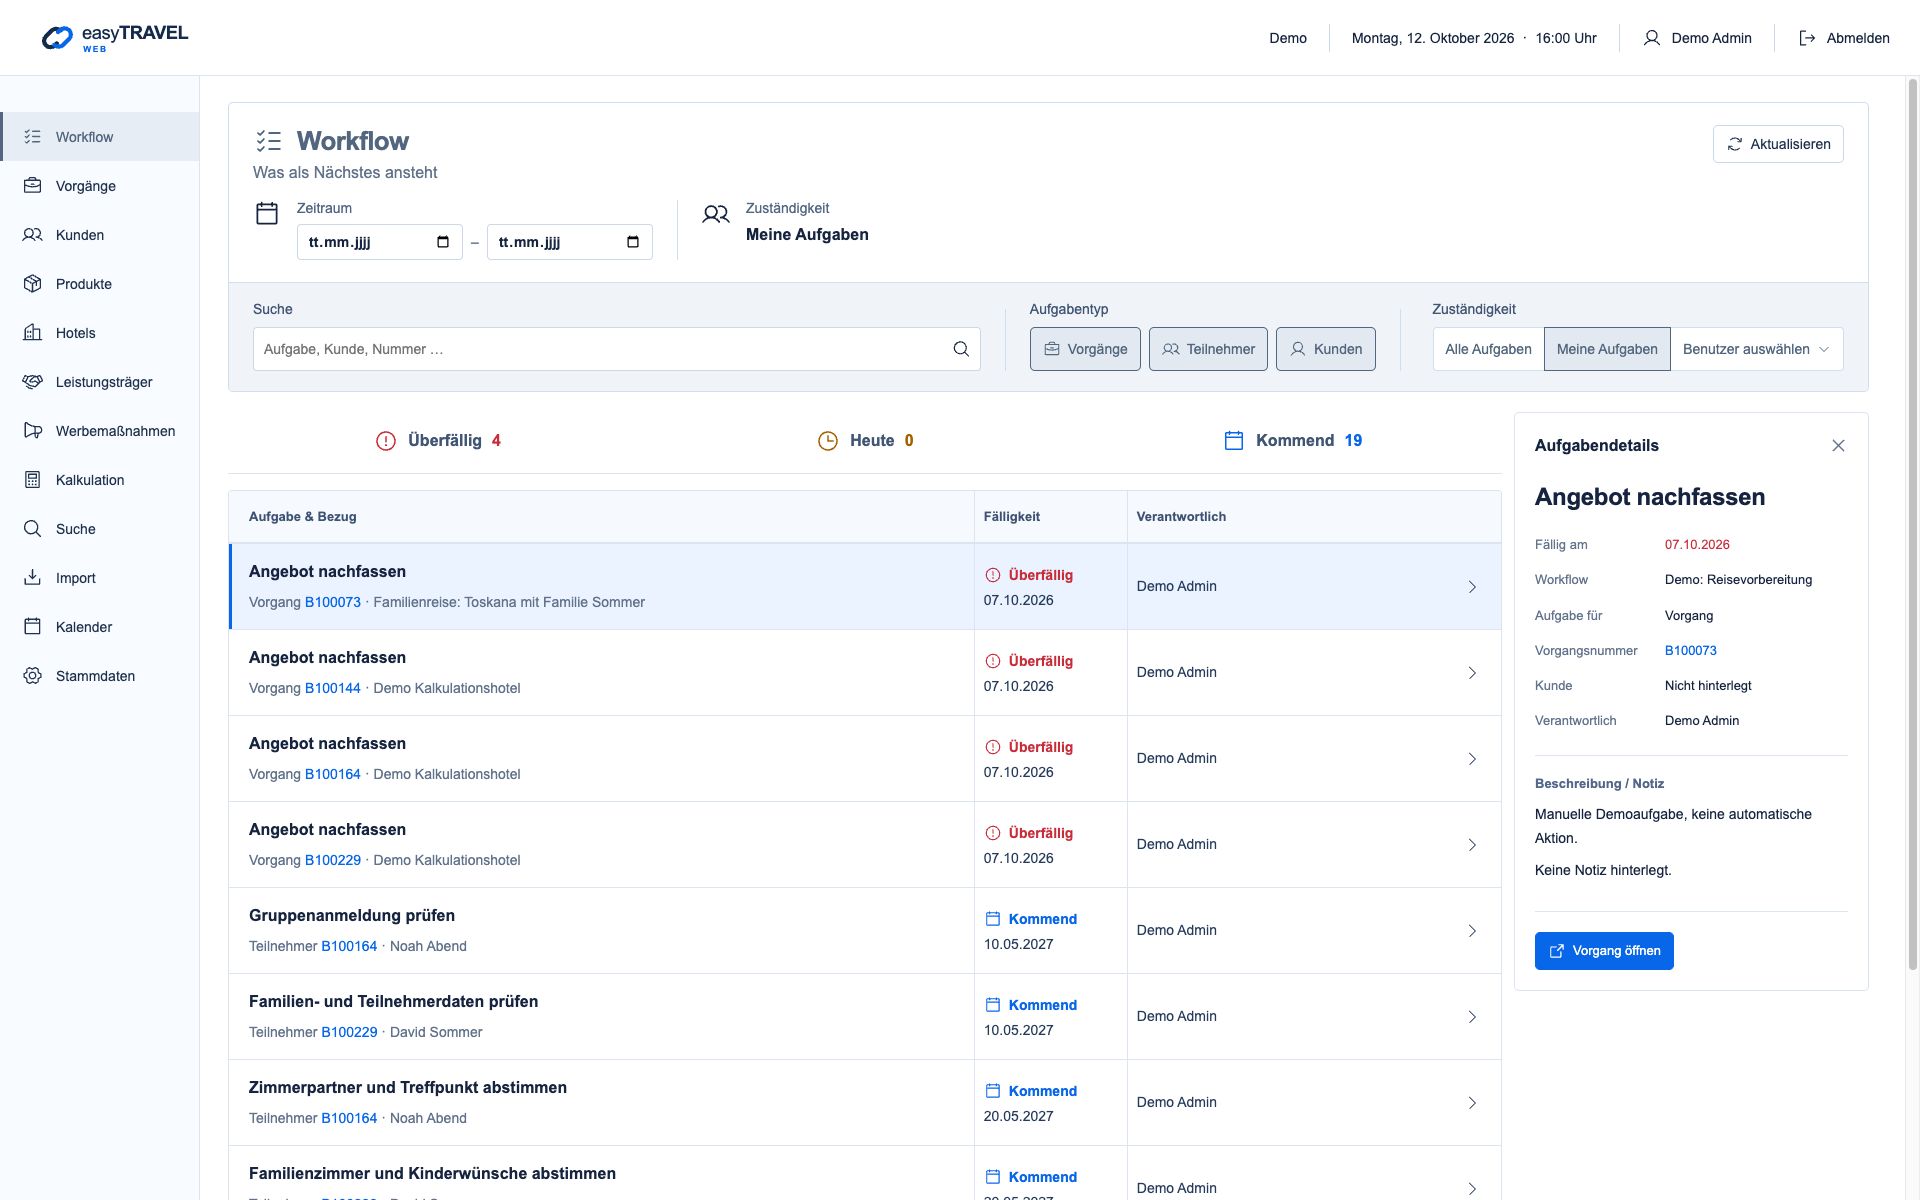1920x1200 pixels.
Task: Click the search magnifier icon in Suche field
Action: (x=961, y=349)
